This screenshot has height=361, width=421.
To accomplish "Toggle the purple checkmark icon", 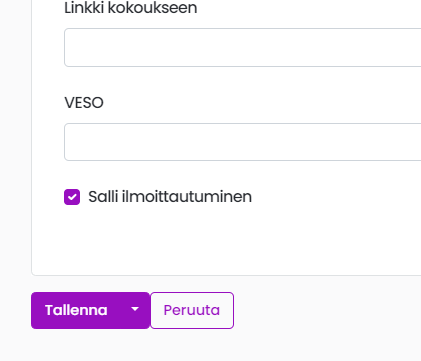I will pyautogui.click(x=72, y=197).
